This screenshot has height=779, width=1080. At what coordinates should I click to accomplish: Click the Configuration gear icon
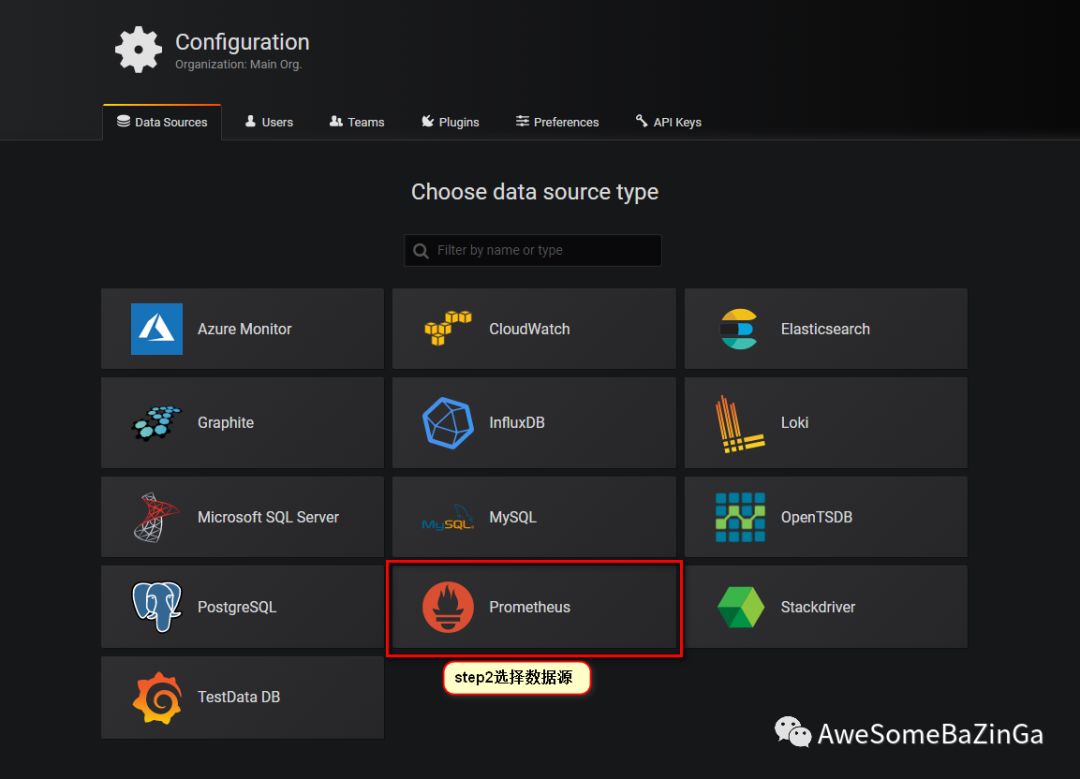138,50
